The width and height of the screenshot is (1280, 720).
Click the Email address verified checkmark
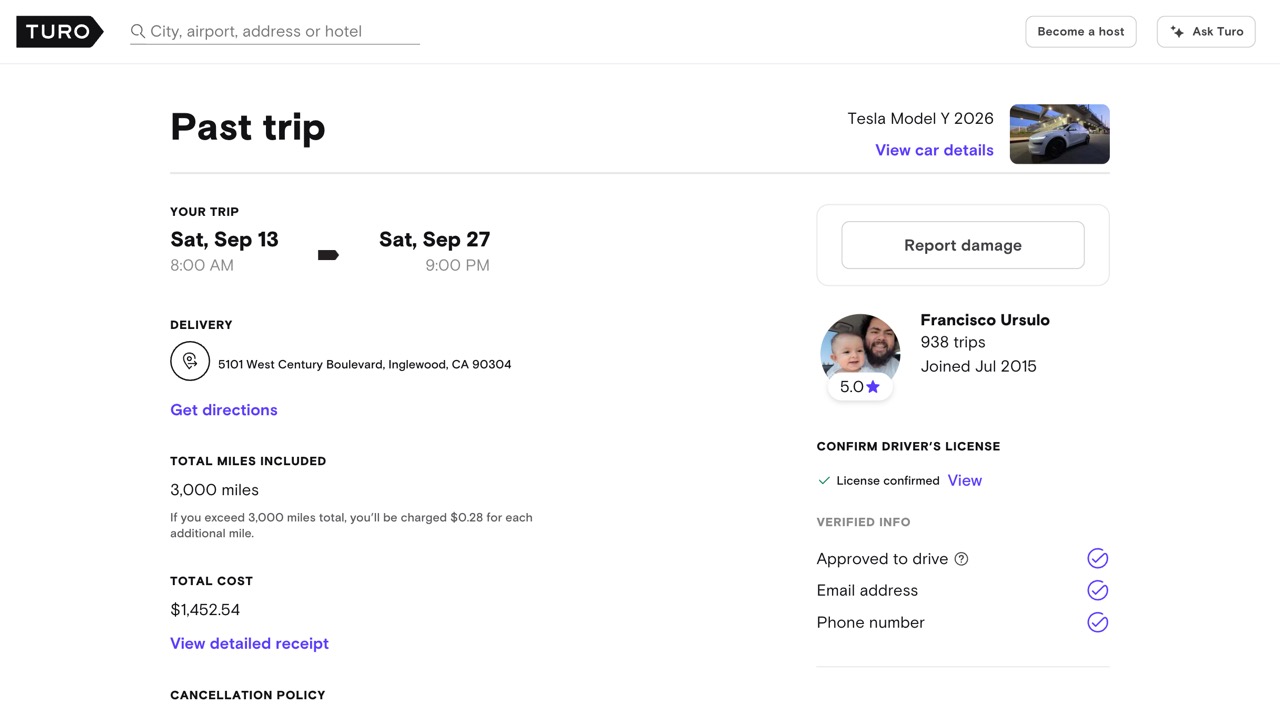coord(1097,590)
